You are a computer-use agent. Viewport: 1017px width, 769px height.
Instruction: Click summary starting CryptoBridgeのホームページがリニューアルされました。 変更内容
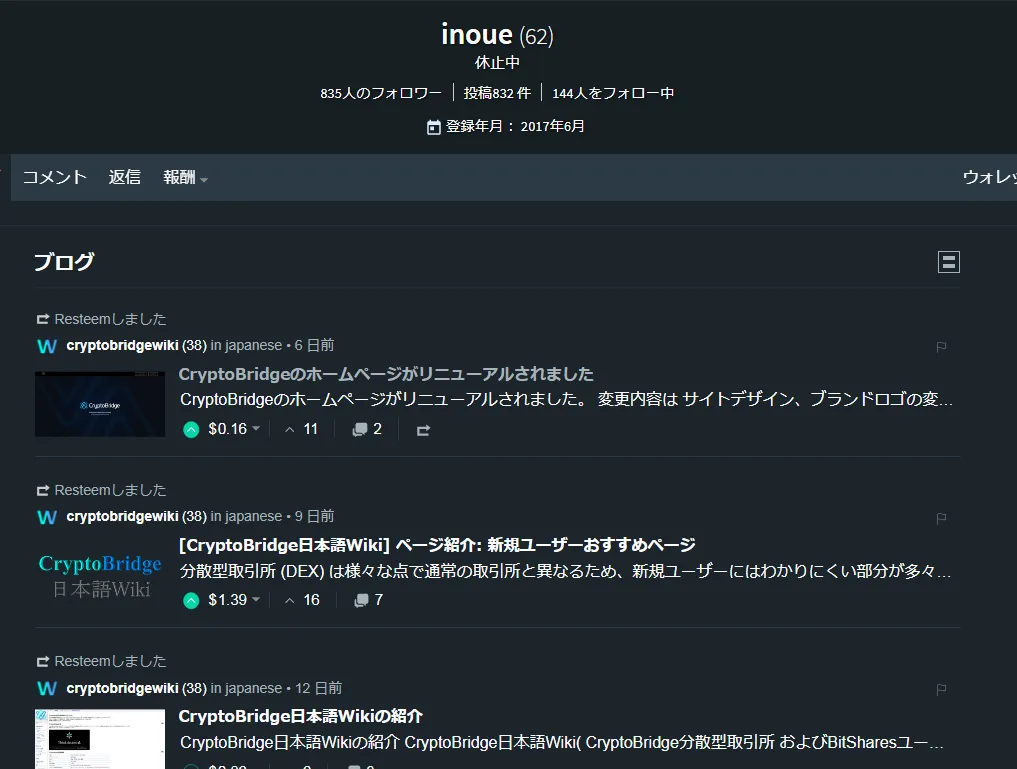pyautogui.click(x=566, y=399)
